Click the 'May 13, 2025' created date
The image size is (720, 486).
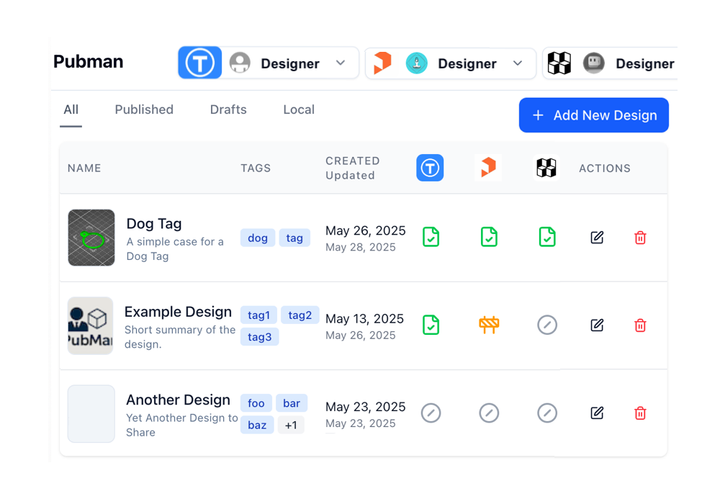[365, 319]
